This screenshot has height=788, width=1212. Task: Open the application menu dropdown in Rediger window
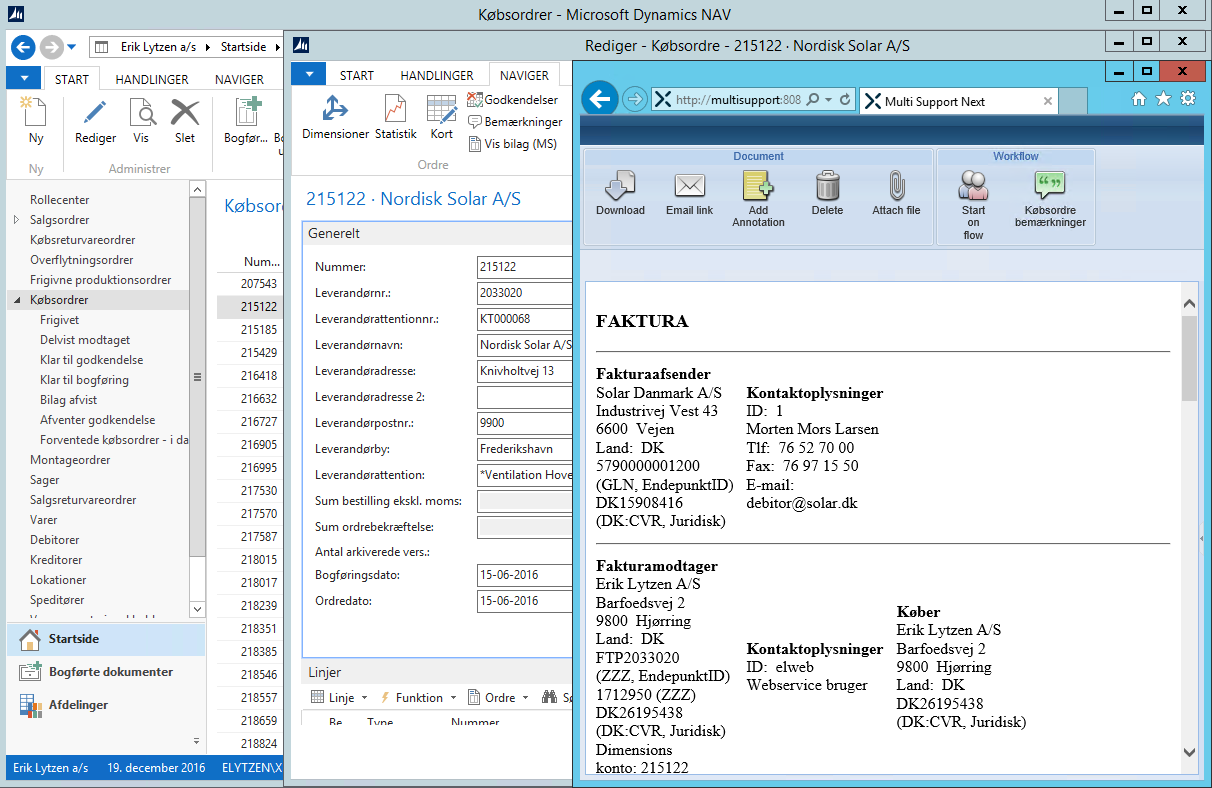pos(309,75)
